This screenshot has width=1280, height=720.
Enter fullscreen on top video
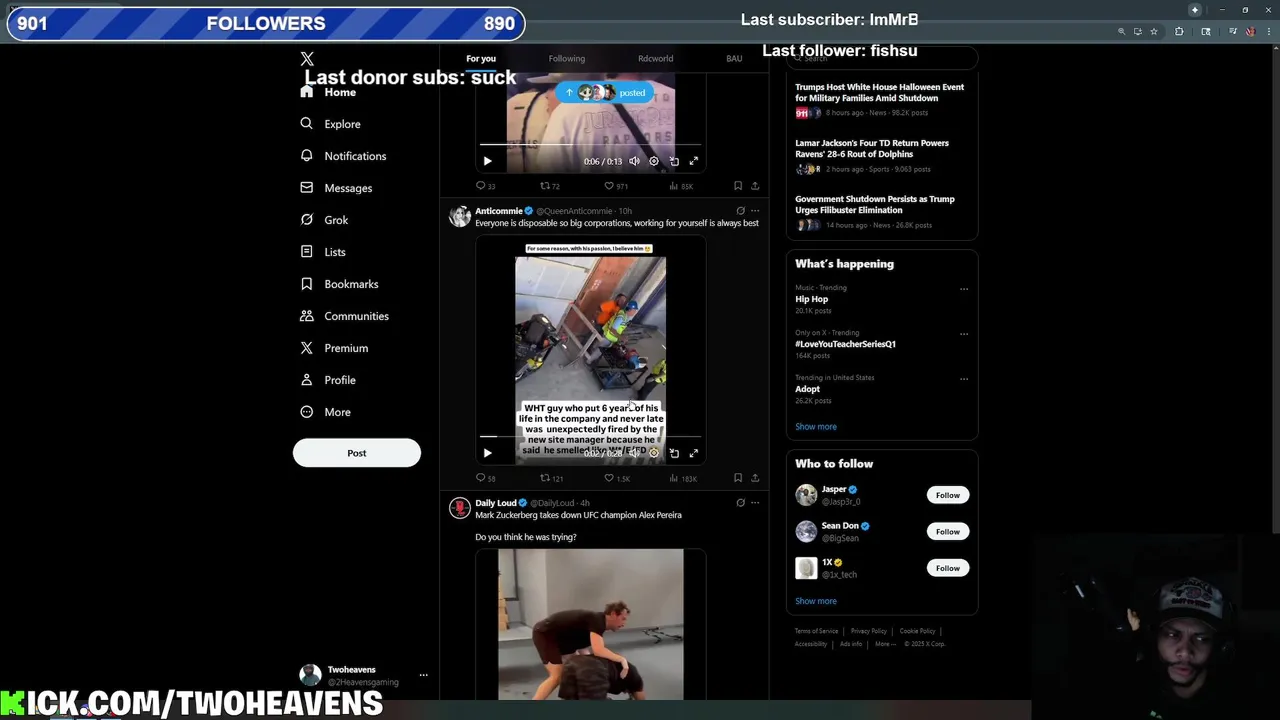[x=693, y=161]
